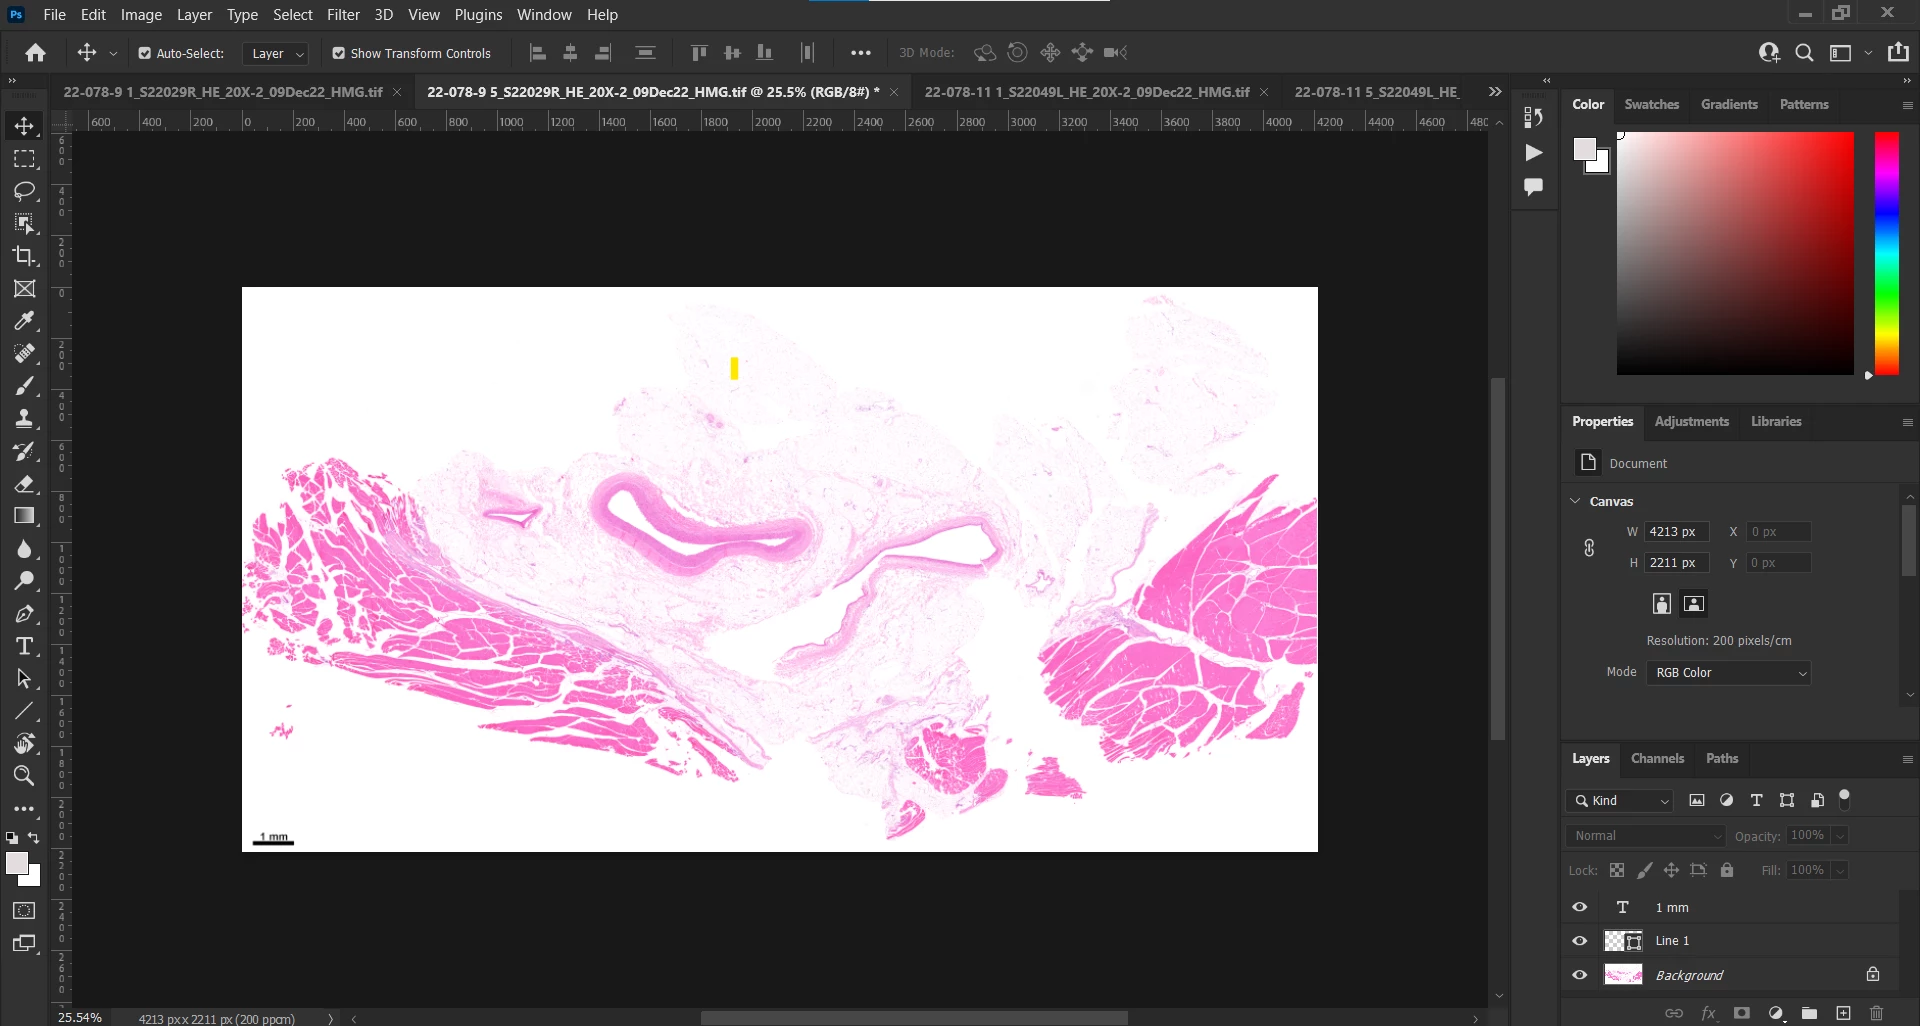The width and height of the screenshot is (1920, 1026).
Task: Open the Image menu
Action: point(141,15)
